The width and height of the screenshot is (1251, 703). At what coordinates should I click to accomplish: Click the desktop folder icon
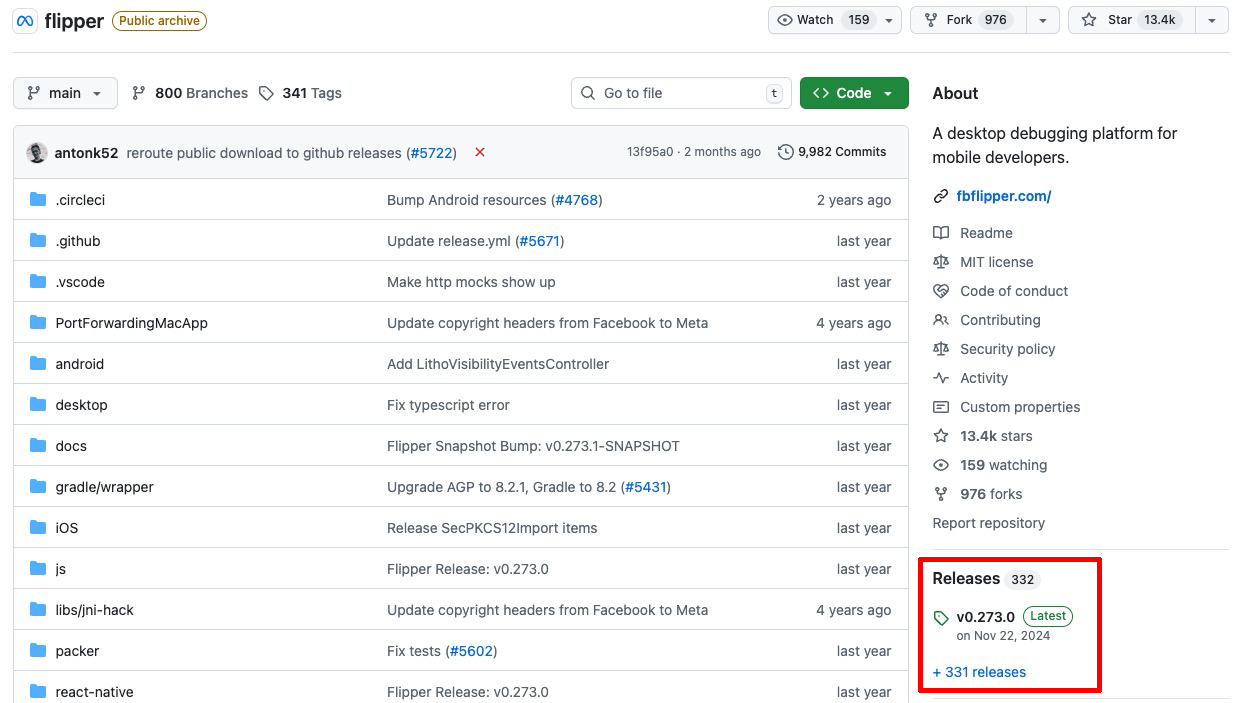pos(38,405)
